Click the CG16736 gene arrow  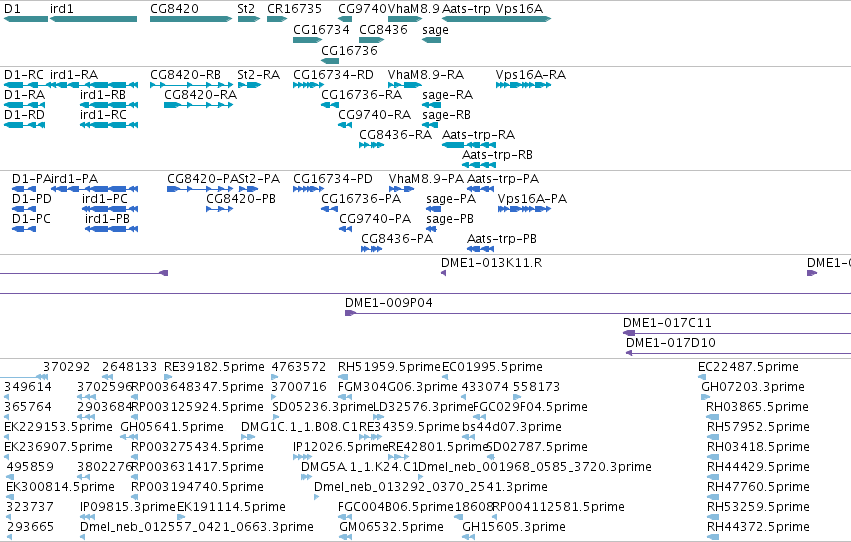[330, 60]
